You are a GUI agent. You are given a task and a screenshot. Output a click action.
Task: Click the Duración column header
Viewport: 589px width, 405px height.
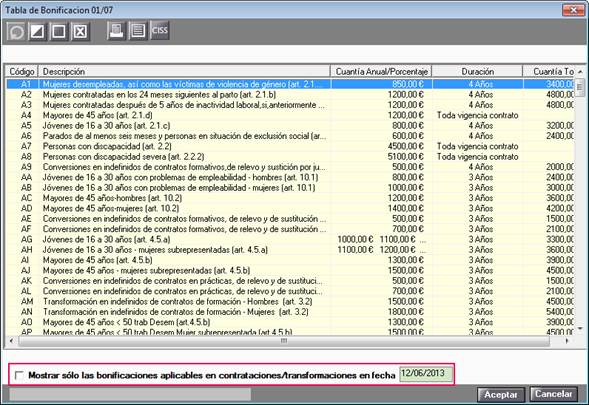click(x=477, y=71)
